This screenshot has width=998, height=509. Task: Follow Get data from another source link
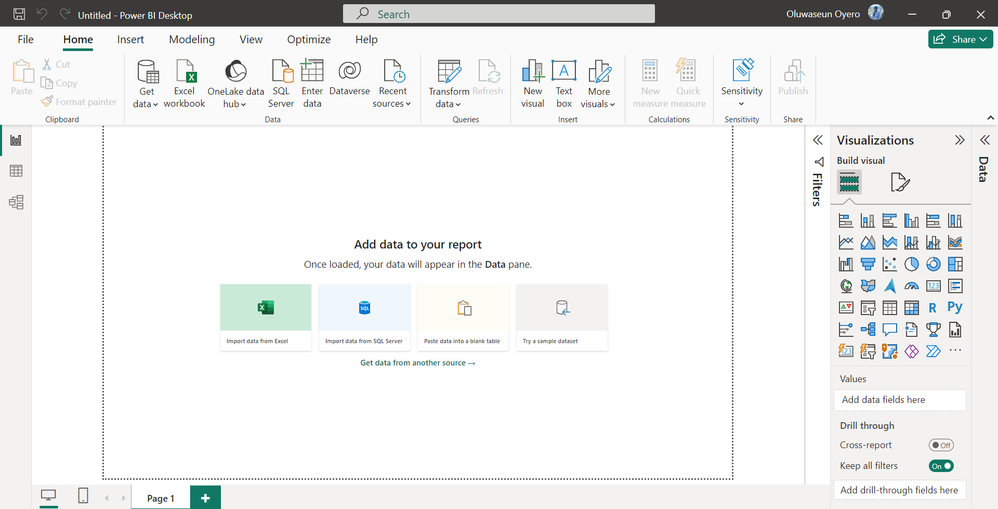pos(418,363)
